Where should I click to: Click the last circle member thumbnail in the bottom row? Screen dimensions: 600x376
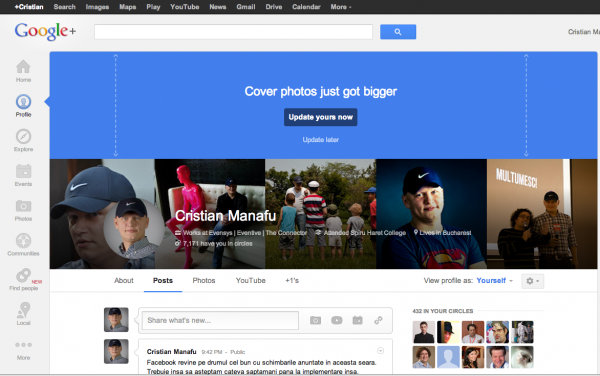click(522, 357)
